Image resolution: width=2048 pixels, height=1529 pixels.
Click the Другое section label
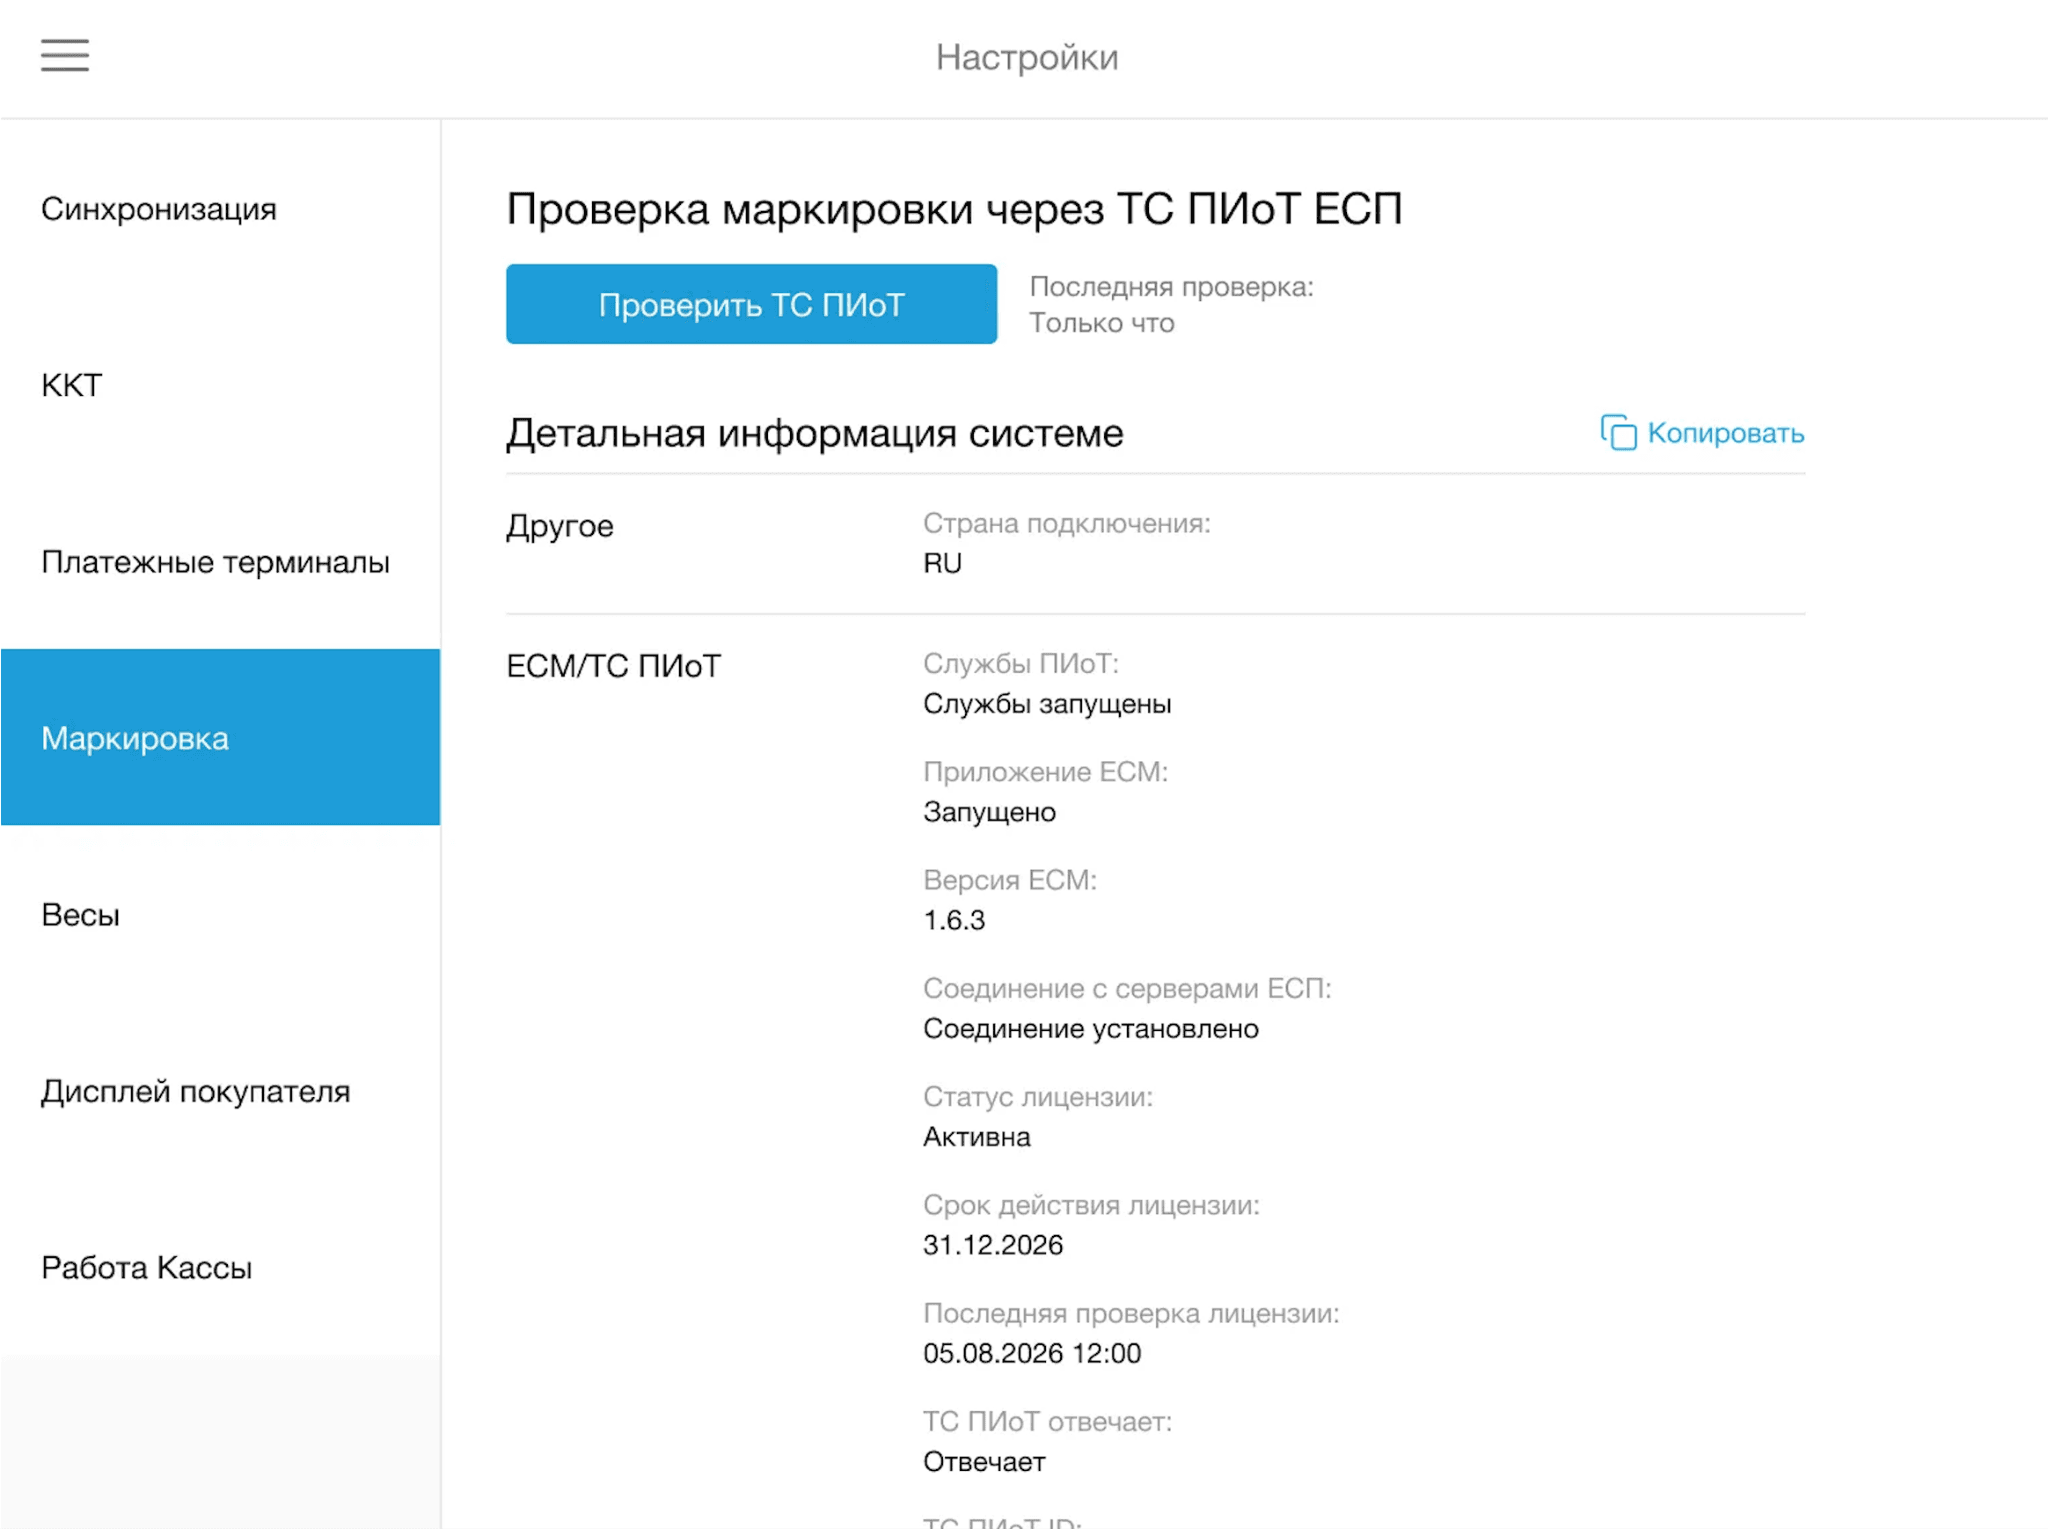[560, 526]
